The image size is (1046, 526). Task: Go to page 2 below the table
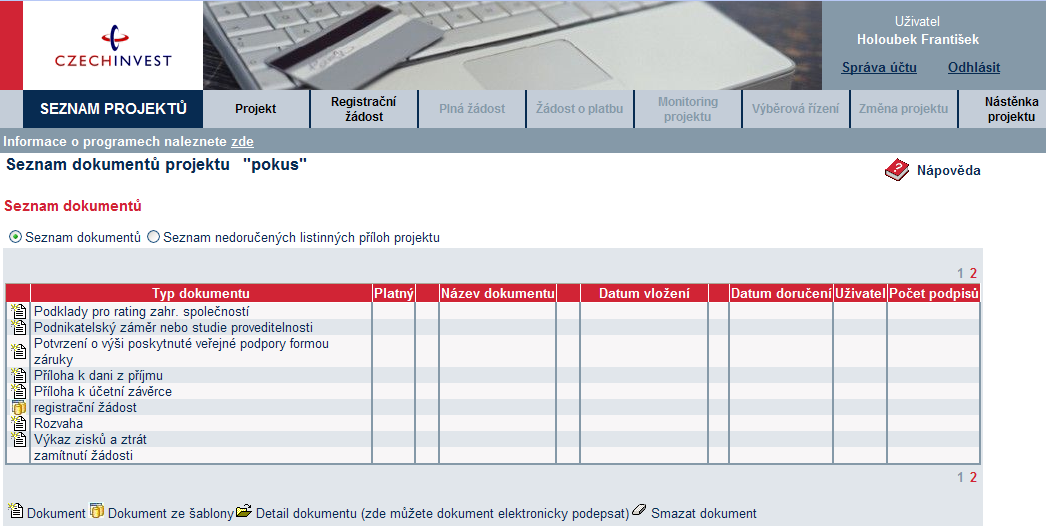click(973, 477)
